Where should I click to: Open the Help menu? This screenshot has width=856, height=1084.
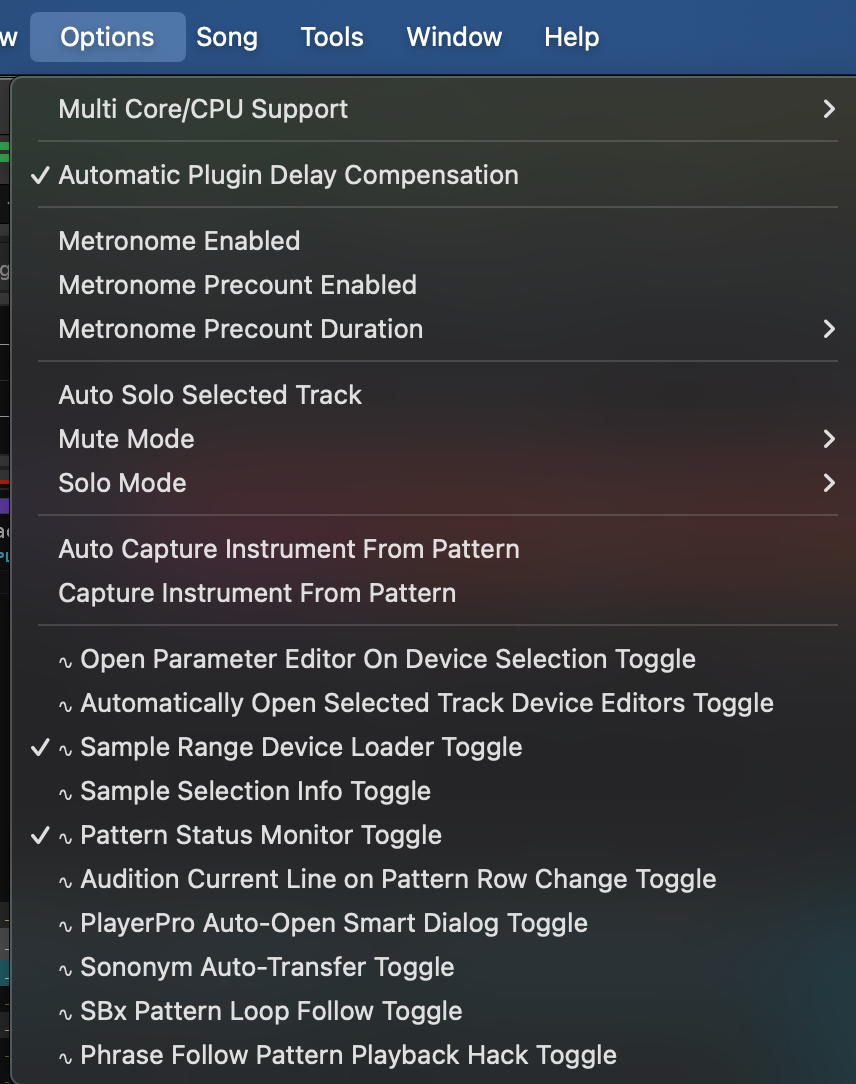(571, 38)
